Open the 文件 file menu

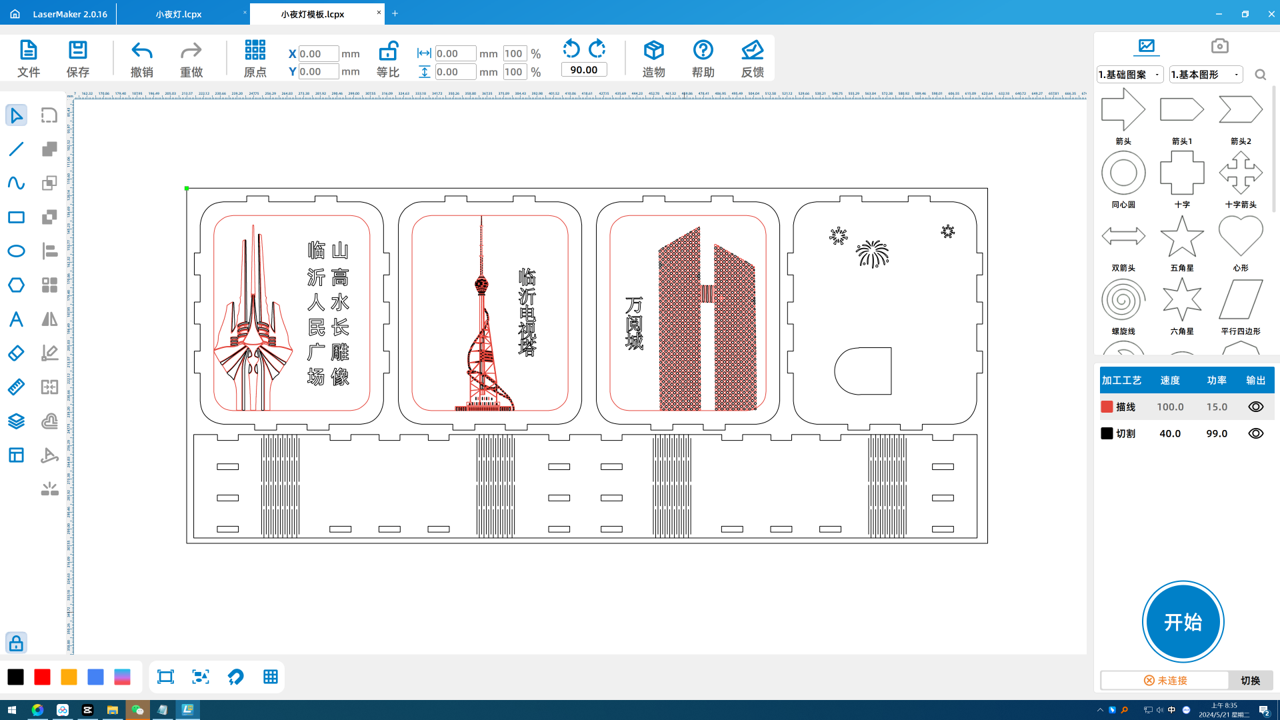(x=28, y=58)
